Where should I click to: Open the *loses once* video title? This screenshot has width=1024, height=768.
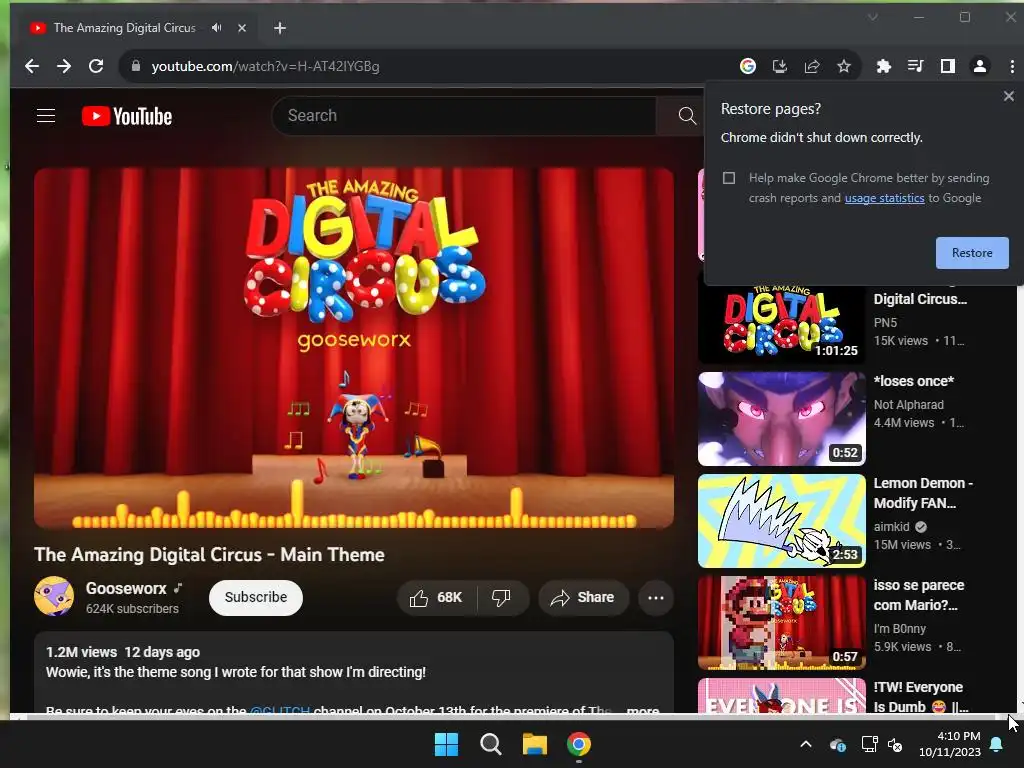point(914,381)
